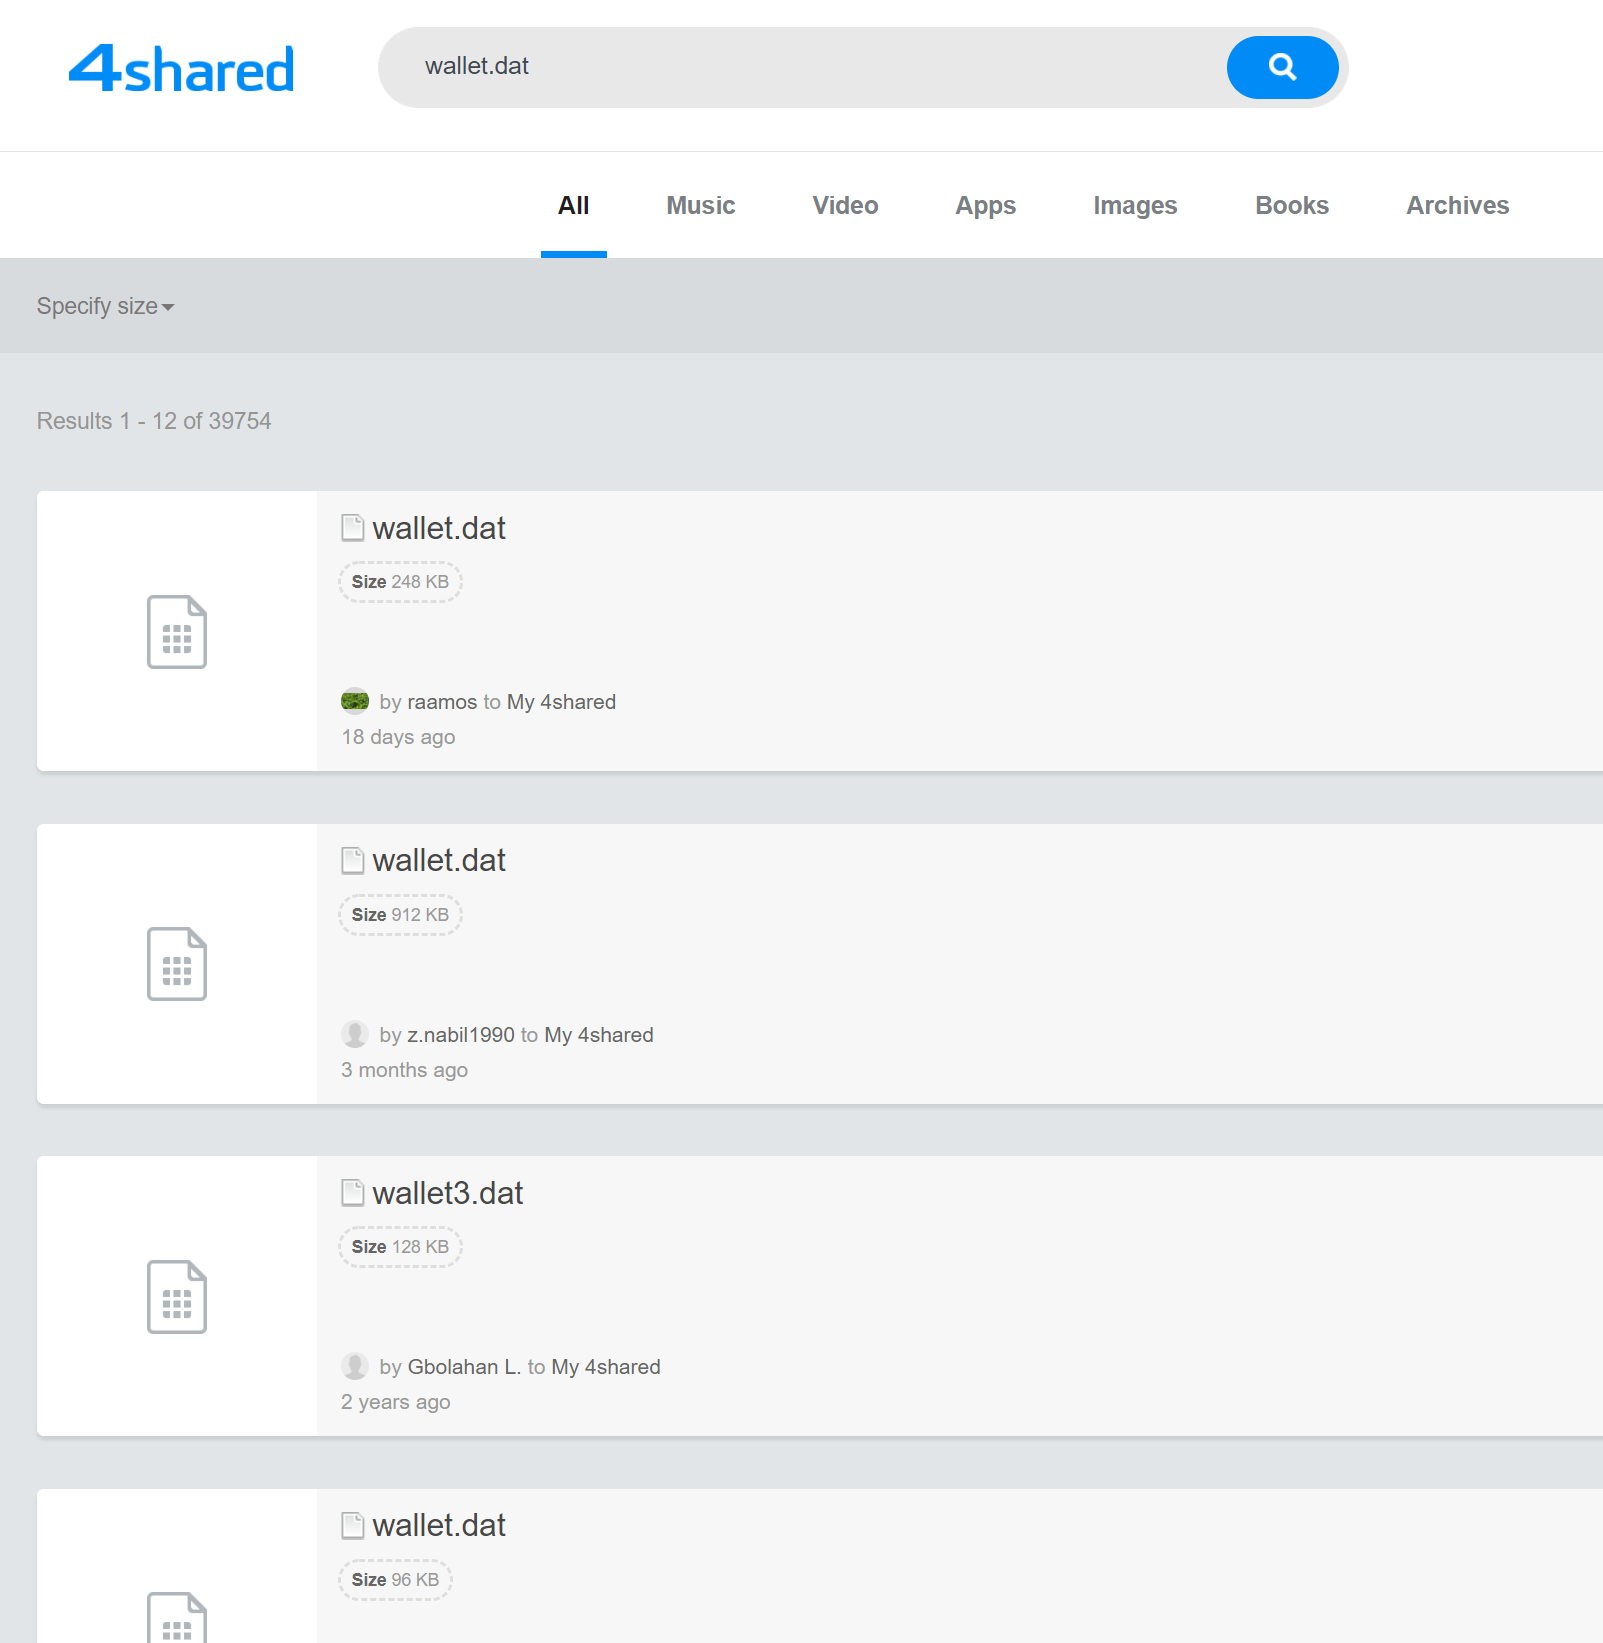Switch to the Music tab
Image resolution: width=1603 pixels, height=1643 pixels.
point(701,205)
